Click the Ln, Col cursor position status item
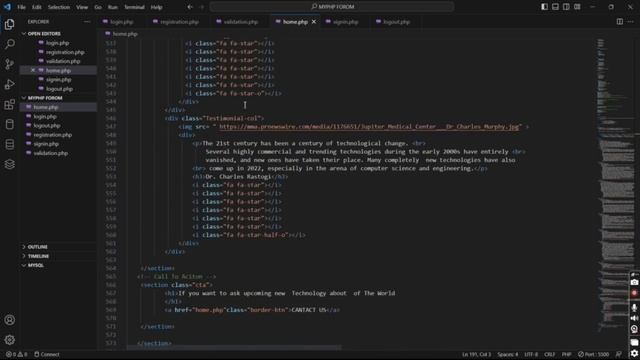Image resolution: width=640 pixels, height=360 pixels. (x=476, y=354)
